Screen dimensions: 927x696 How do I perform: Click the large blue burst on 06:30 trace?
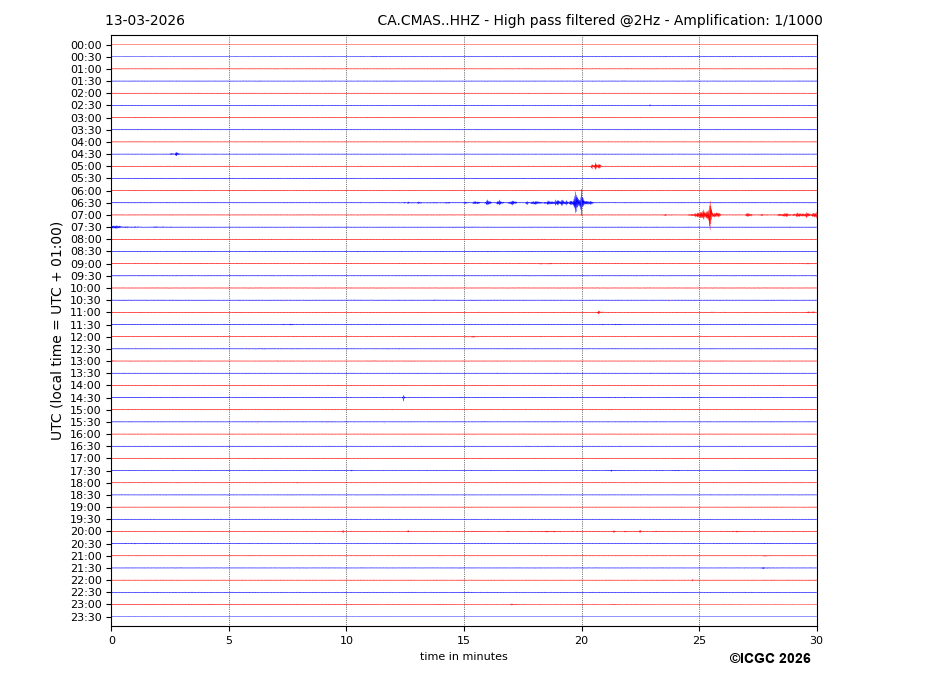(577, 203)
